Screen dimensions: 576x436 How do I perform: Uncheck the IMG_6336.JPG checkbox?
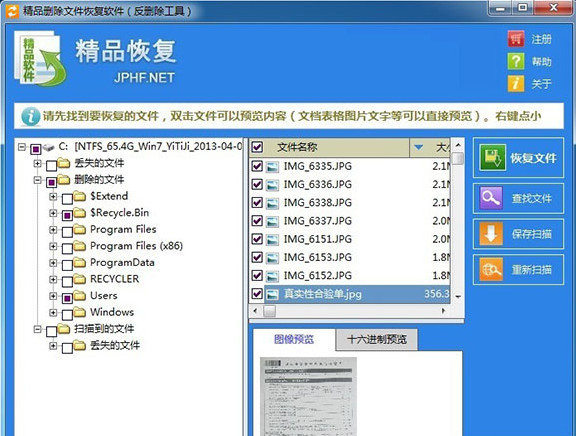pyautogui.click(x=257, y=184)
